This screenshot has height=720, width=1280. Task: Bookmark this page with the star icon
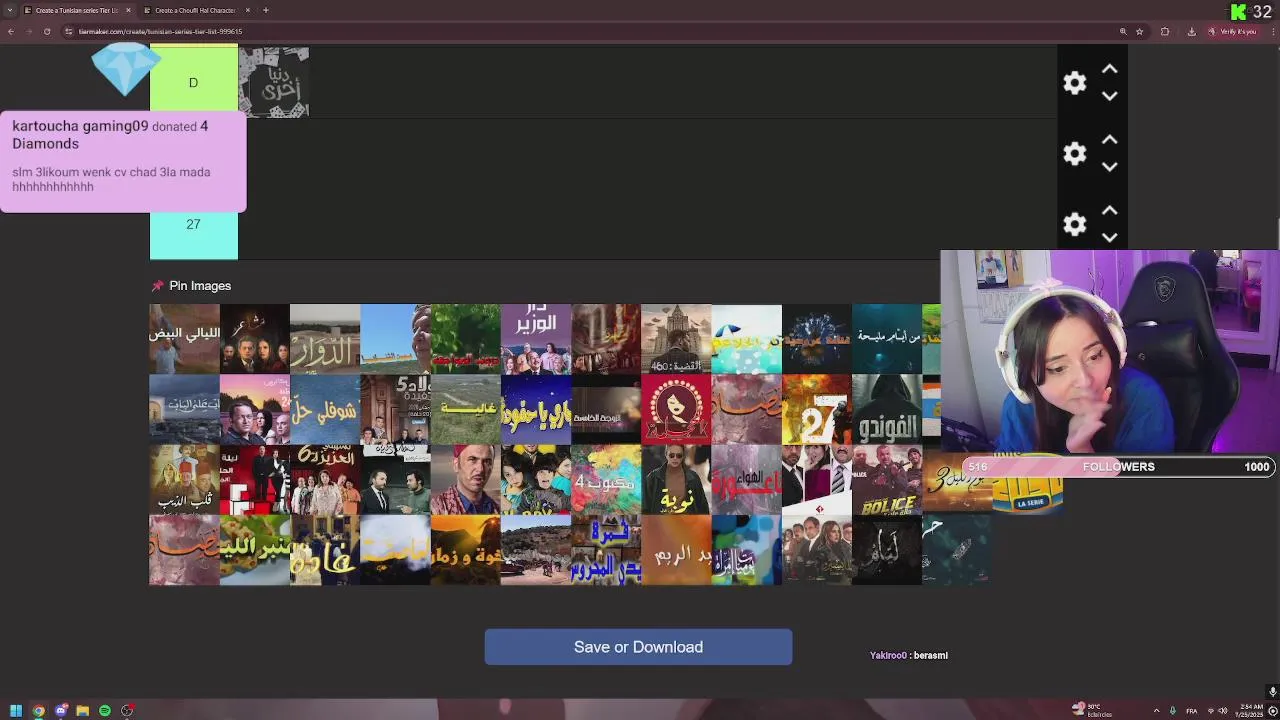click(1140, 31)
